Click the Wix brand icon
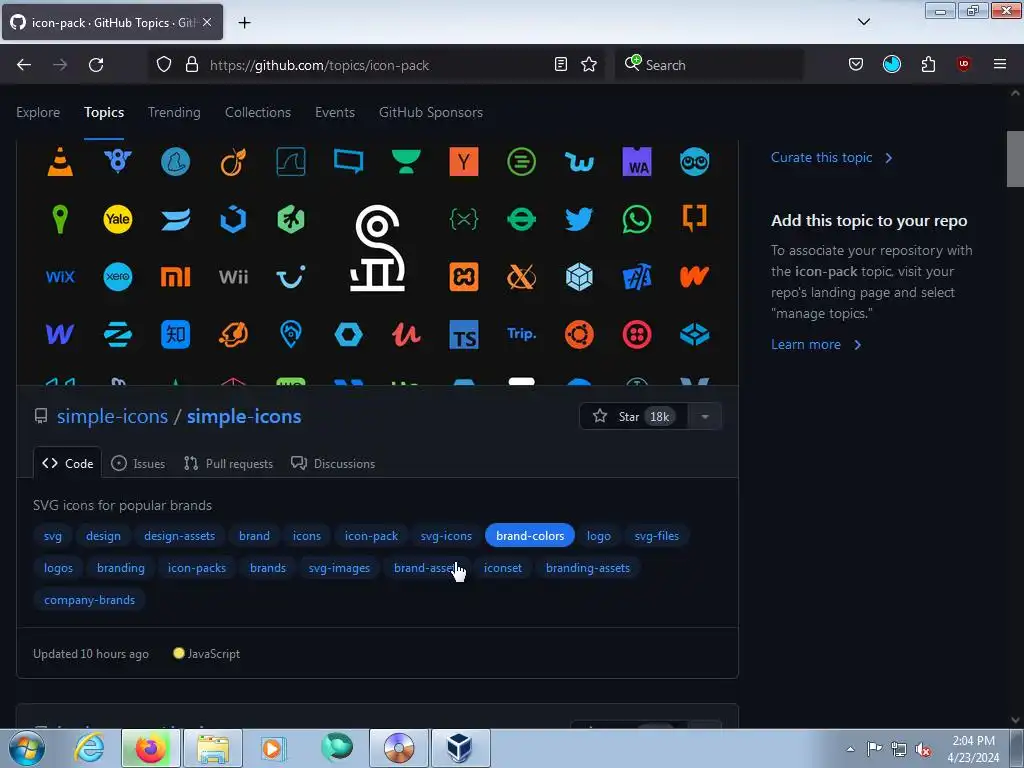Viewport: 1024px width, 768px height. (x=60, y=277)
